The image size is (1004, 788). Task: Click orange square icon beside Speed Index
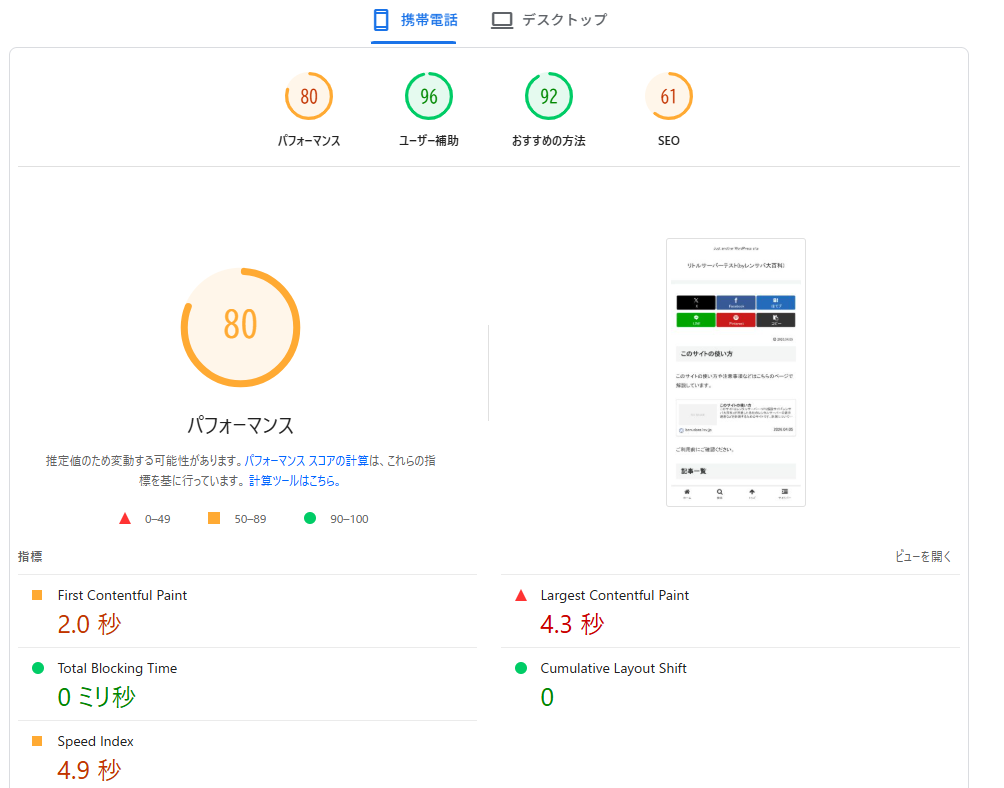pyautogui.click(x=37, y=741)
